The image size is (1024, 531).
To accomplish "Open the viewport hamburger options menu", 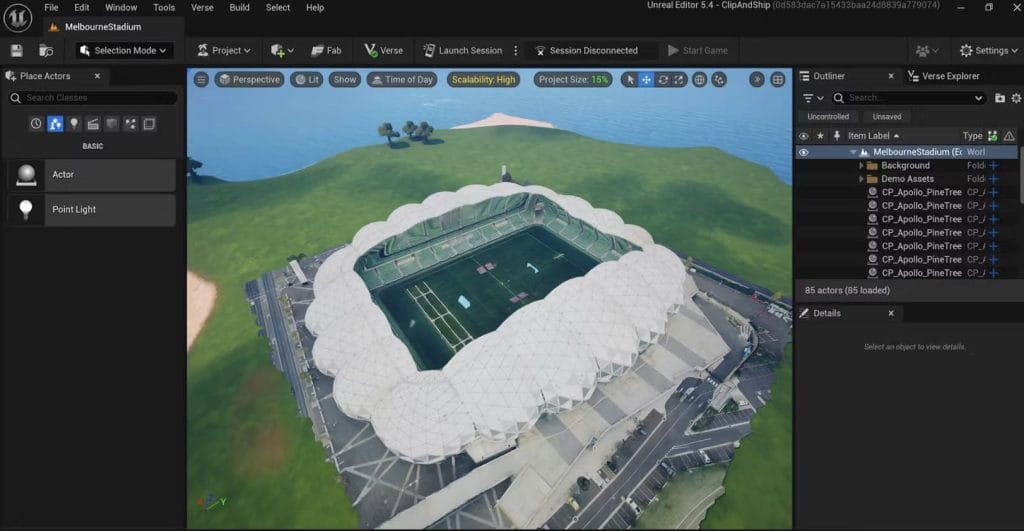I will pyautogui.click(x=201, y=79).
